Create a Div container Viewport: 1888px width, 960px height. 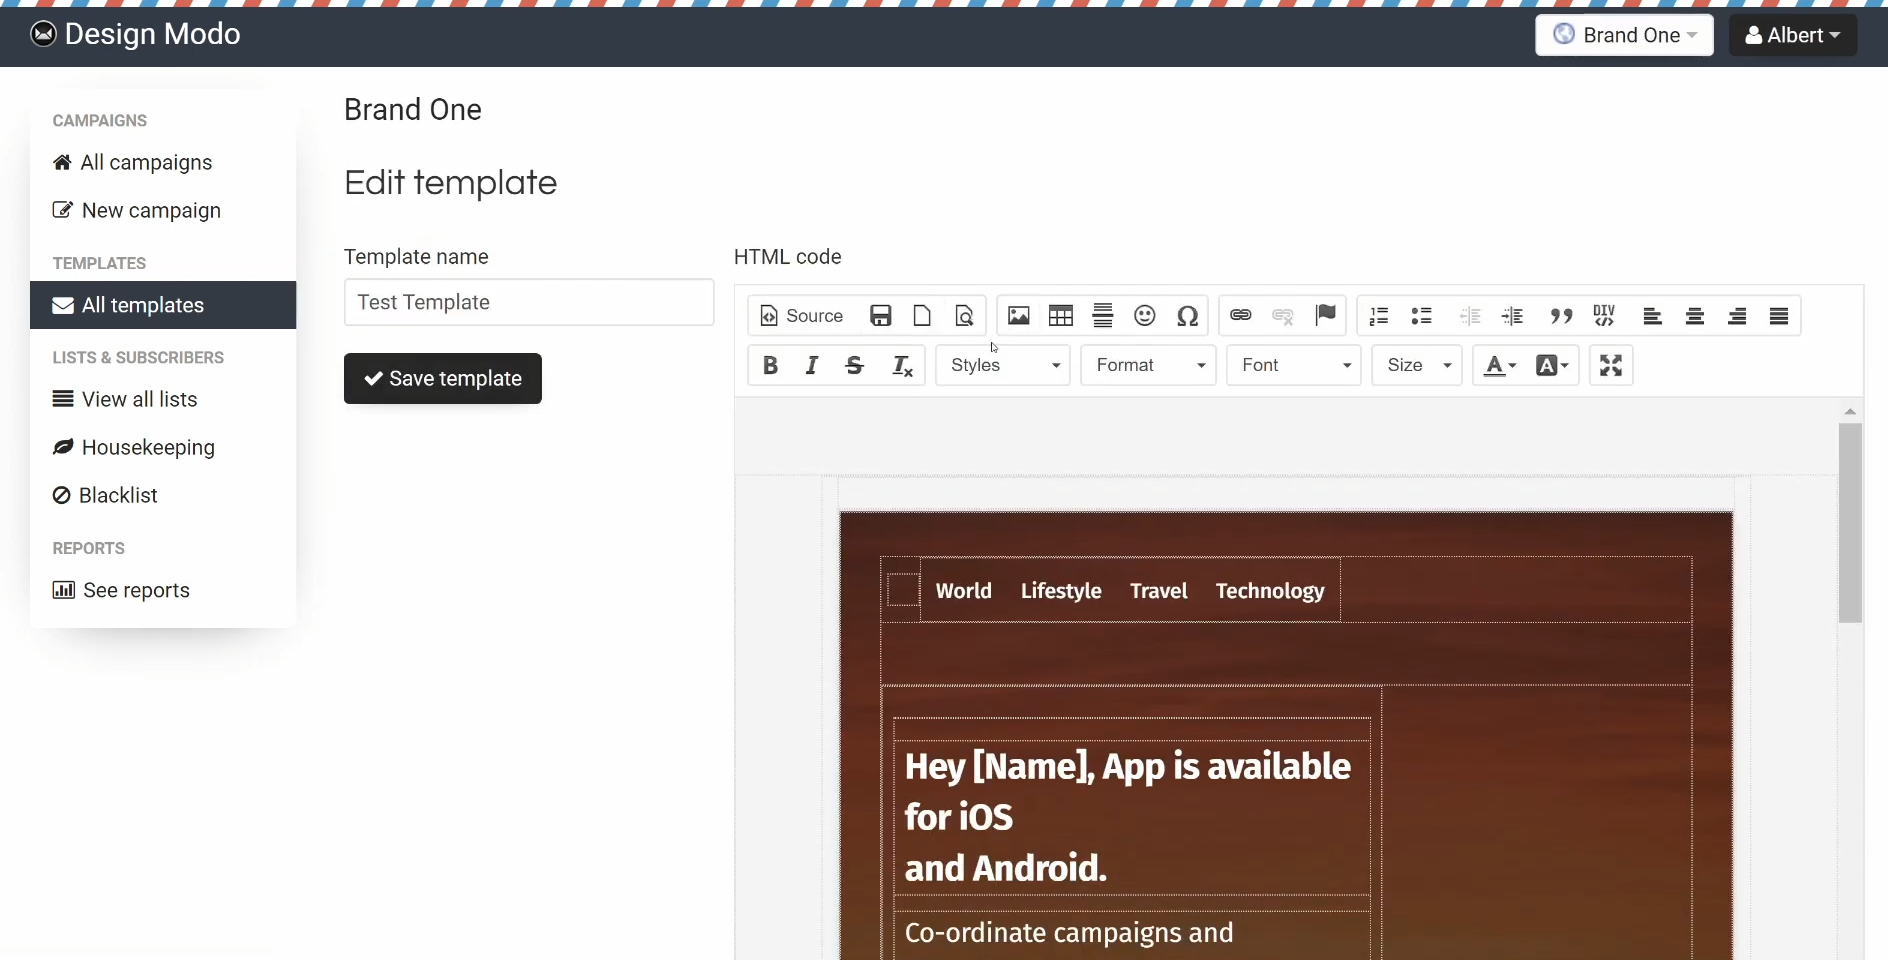(x=1604, y=316)
